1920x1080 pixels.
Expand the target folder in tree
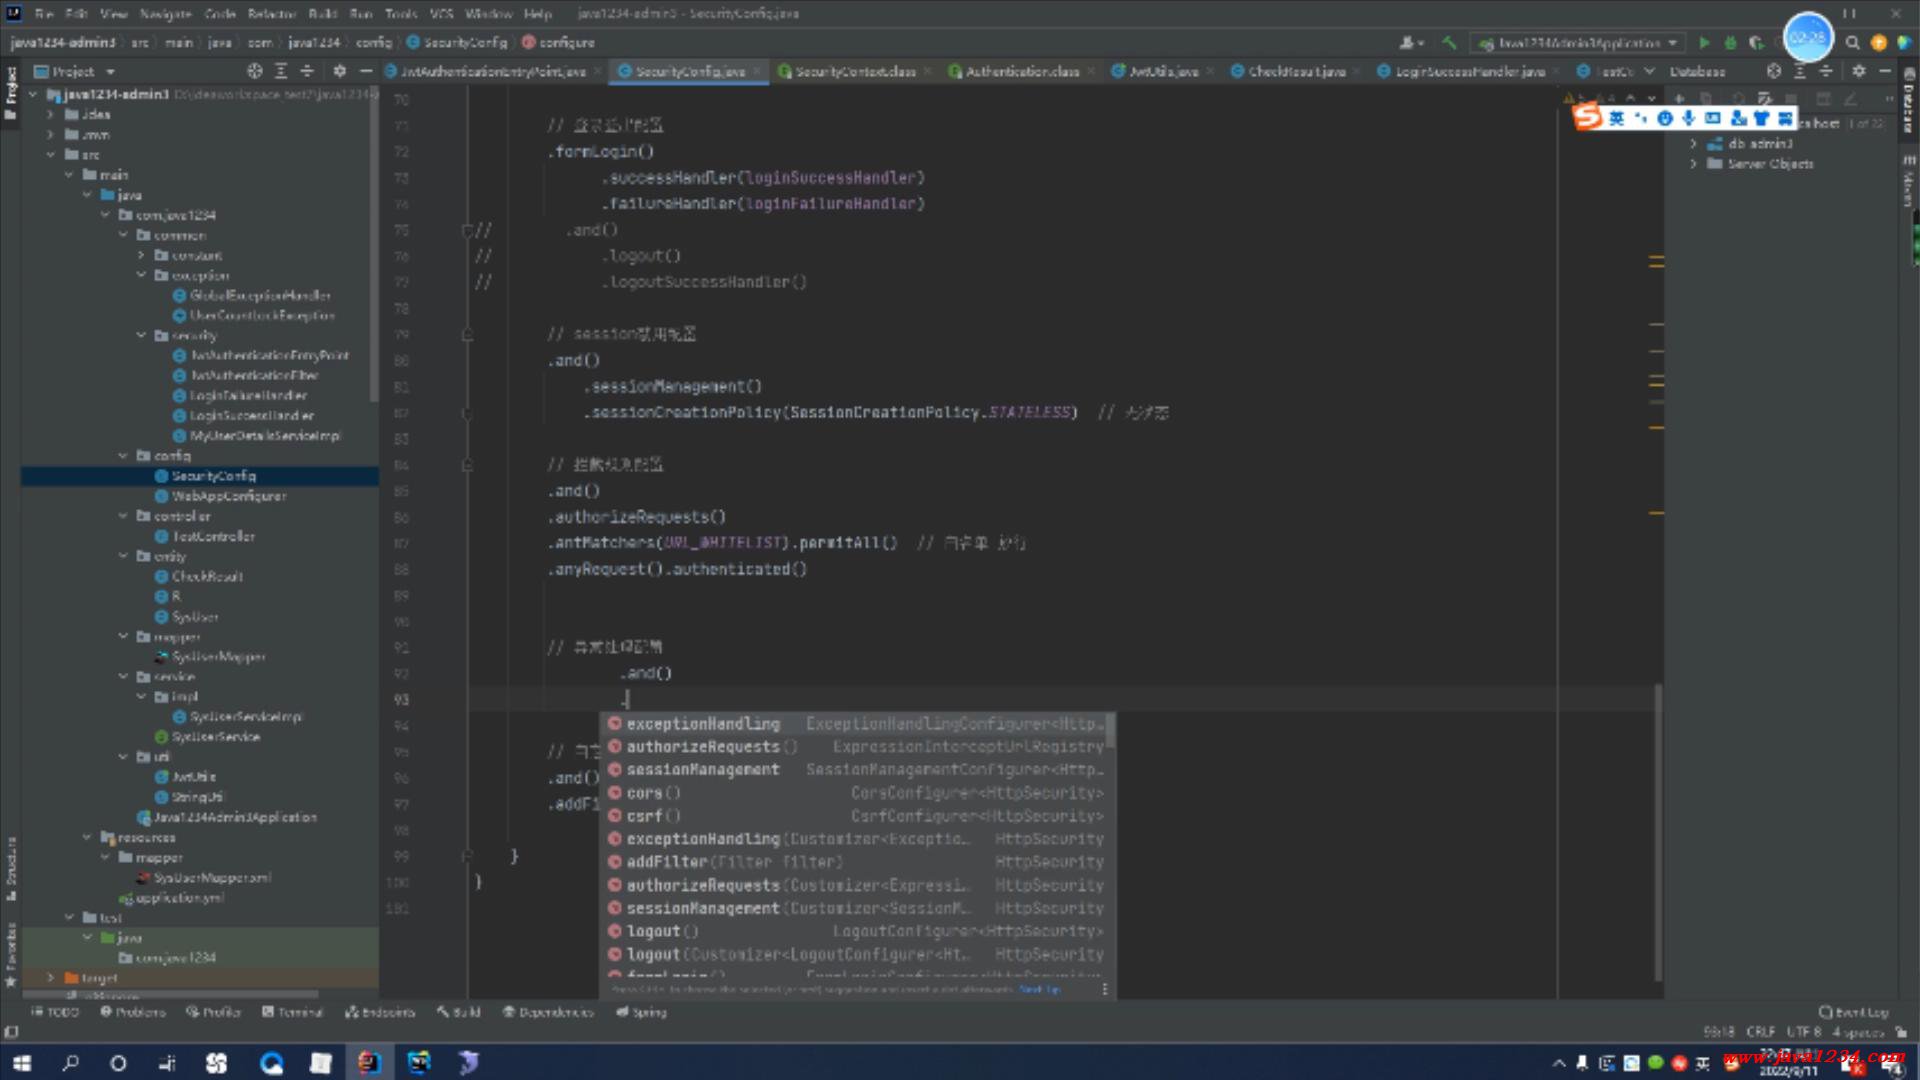pos(51,978)
